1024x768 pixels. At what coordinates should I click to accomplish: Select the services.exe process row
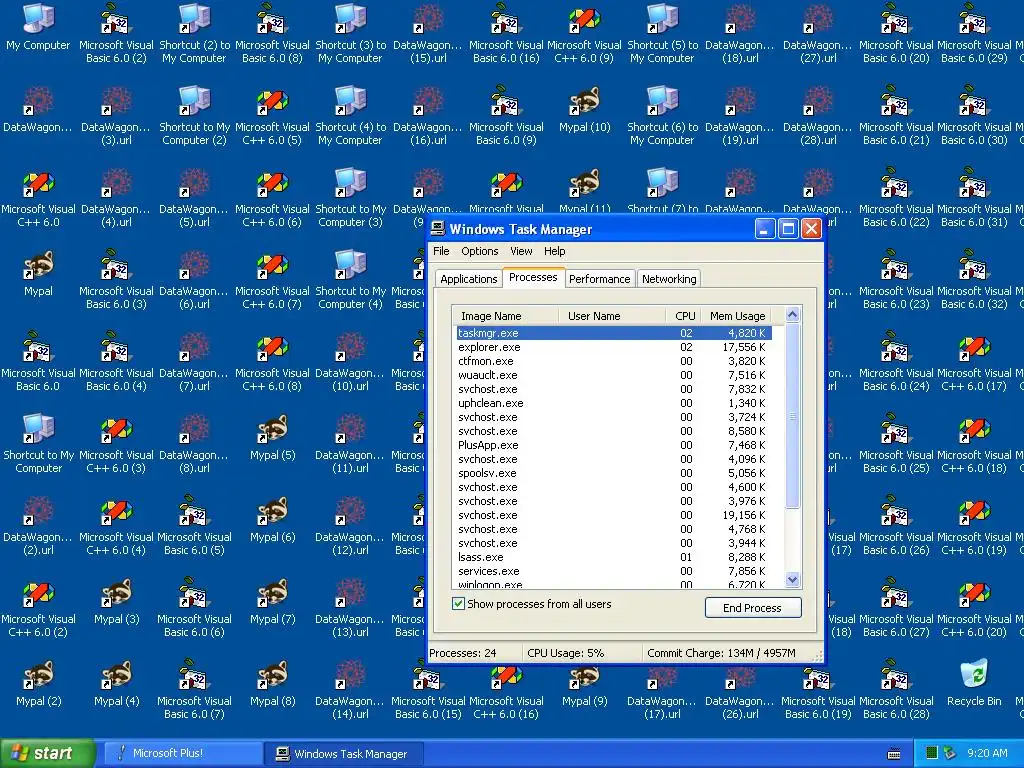[x=614, y=571]
